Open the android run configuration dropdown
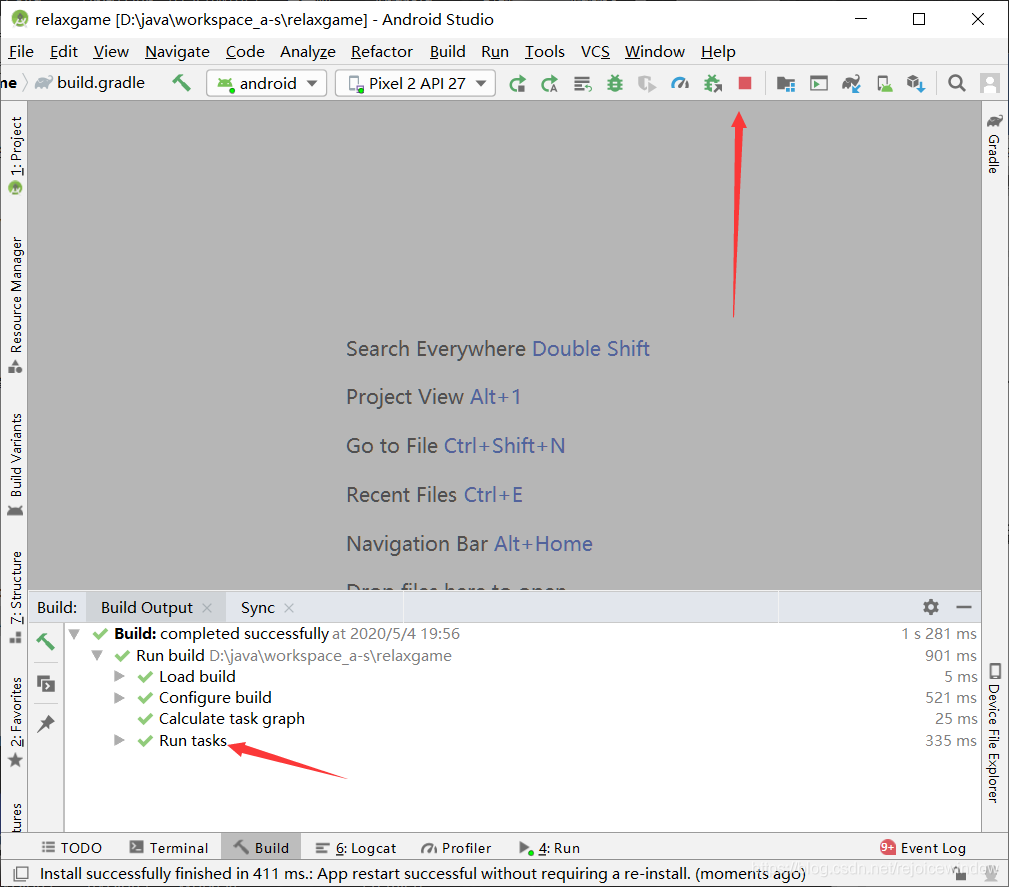This screenshot has height=887, width=1009. click(x=266, y=83)
